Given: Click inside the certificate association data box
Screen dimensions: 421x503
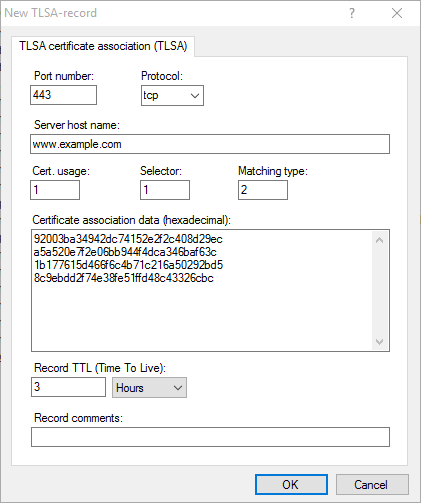Looking at the screenshot, I should pos(202,290).
